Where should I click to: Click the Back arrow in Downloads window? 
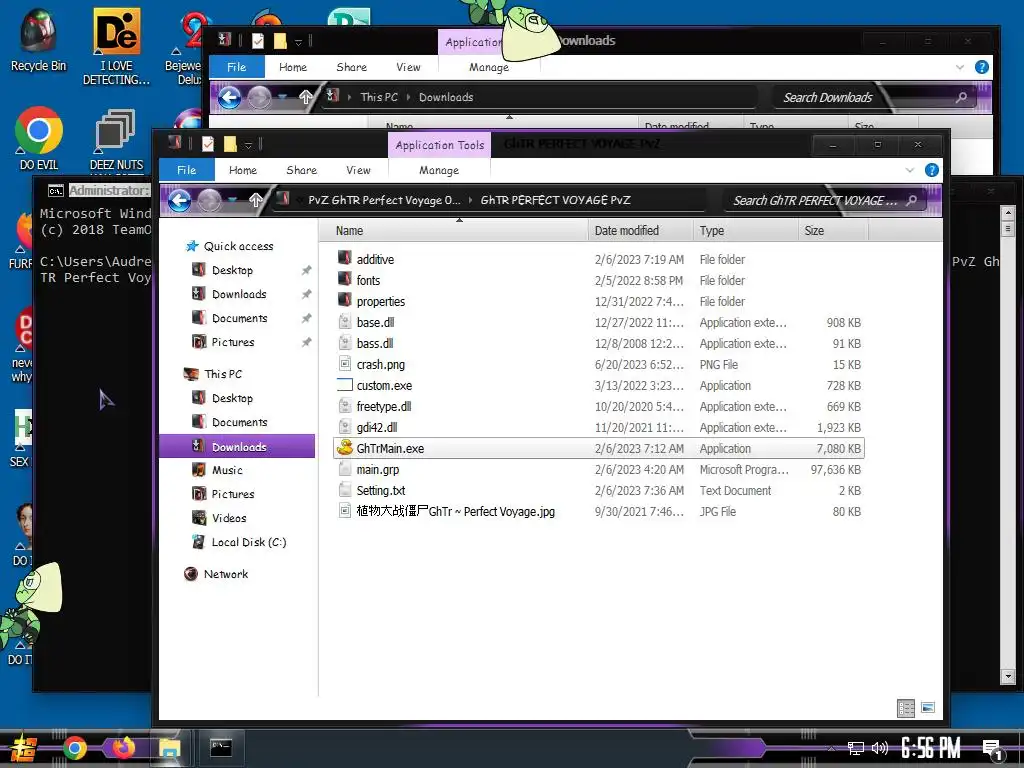point(229,98)
